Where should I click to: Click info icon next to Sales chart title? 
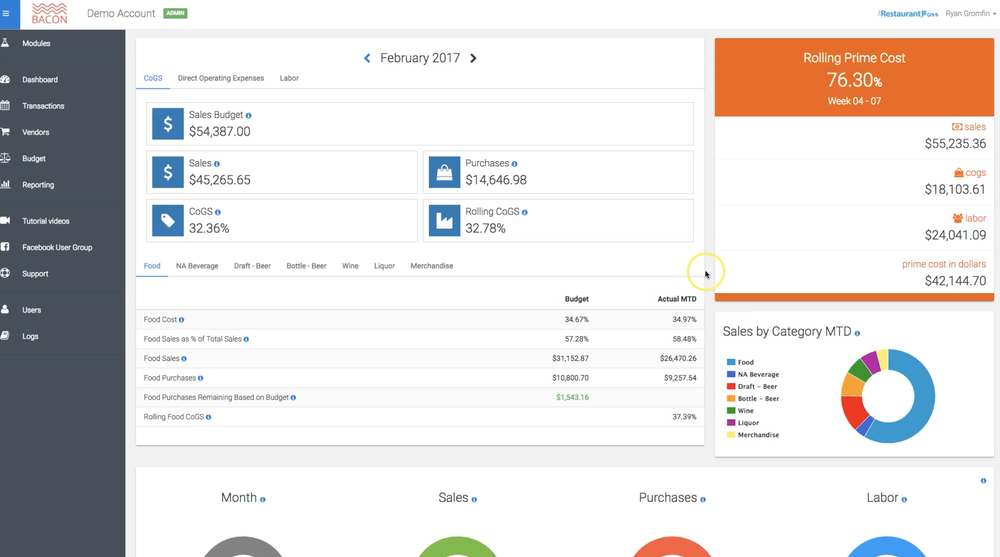(x=474, y=500)
